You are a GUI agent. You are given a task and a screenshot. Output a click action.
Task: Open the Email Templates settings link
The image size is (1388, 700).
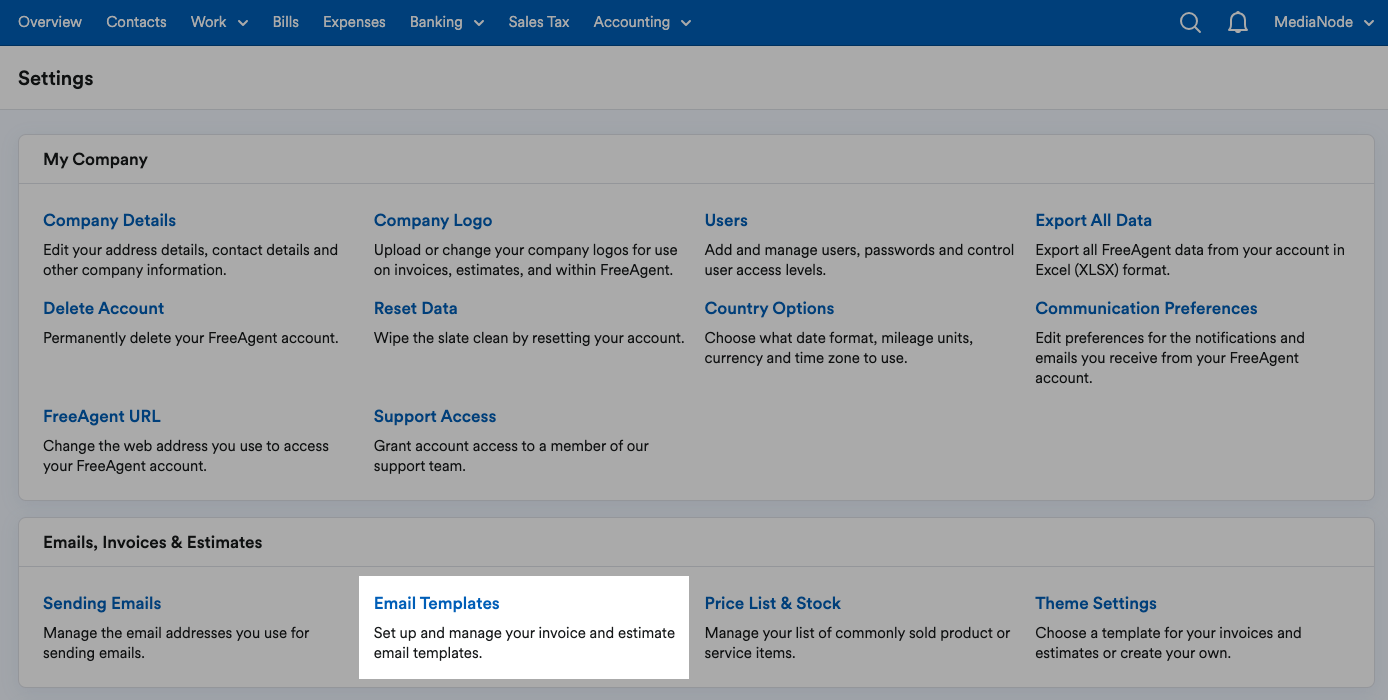(x=436, y=603)
